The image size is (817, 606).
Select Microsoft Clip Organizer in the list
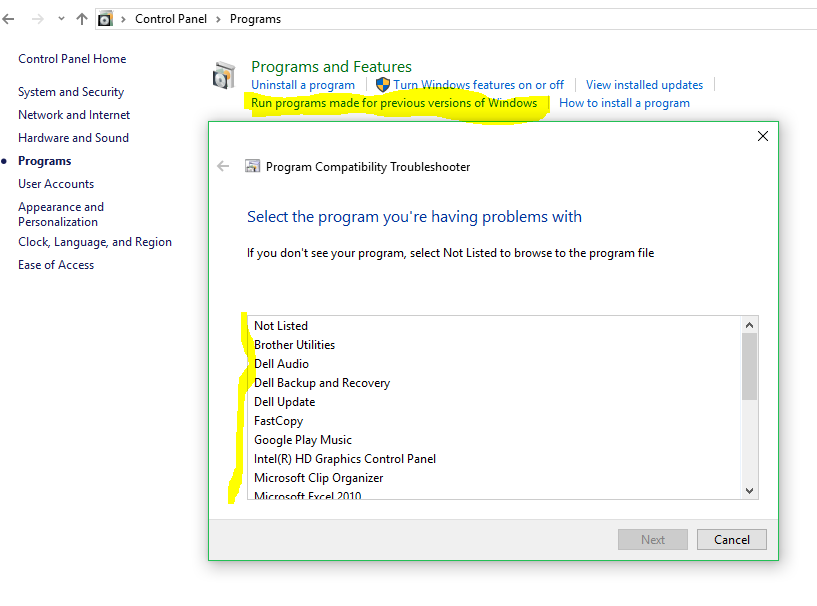click(x=495, y=478)
